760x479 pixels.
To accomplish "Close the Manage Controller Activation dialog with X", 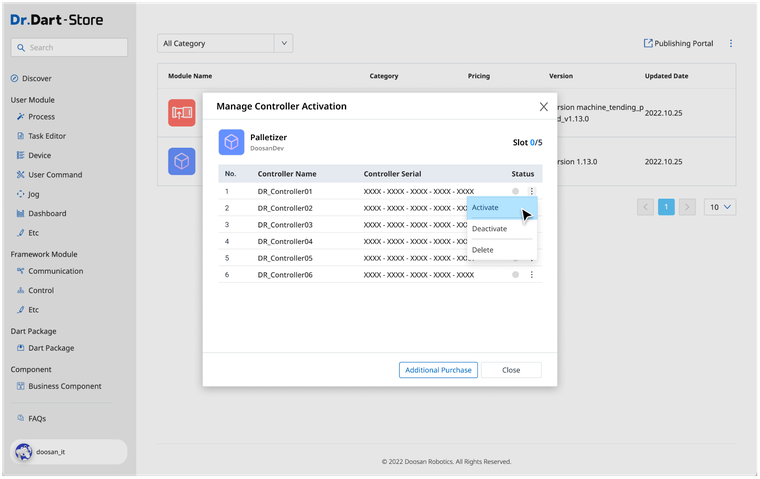I will tap(544, 106).
